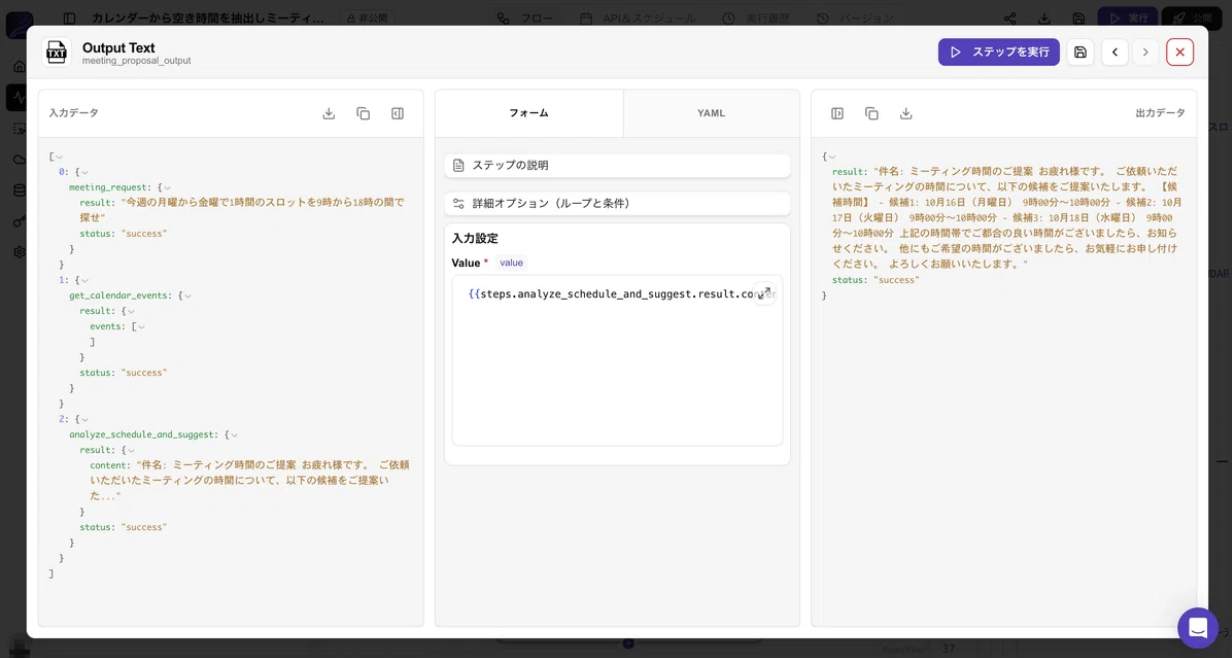
Task: Go to the next step with right chevron
Action: (1146, 52)
